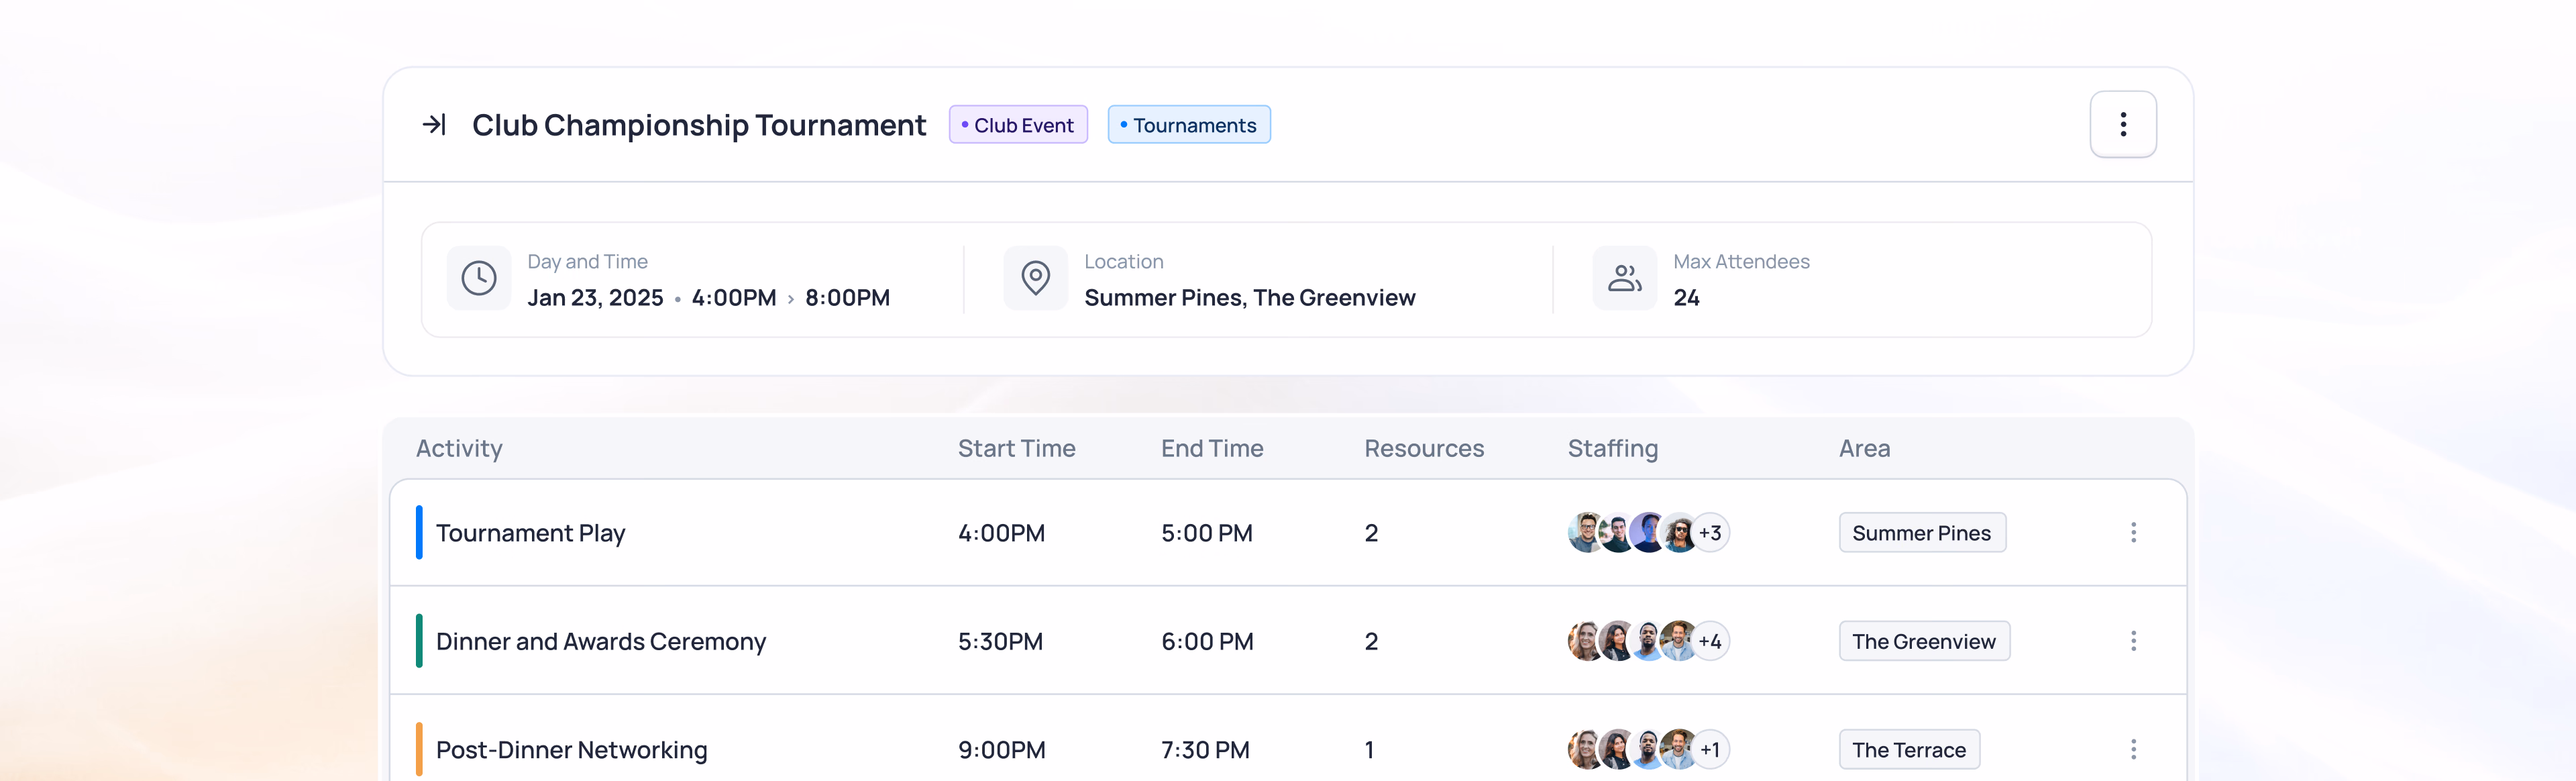Click the collapse panel arrow icon
Viewport: 2576px width, 781px height.
[x=434, y=124]
